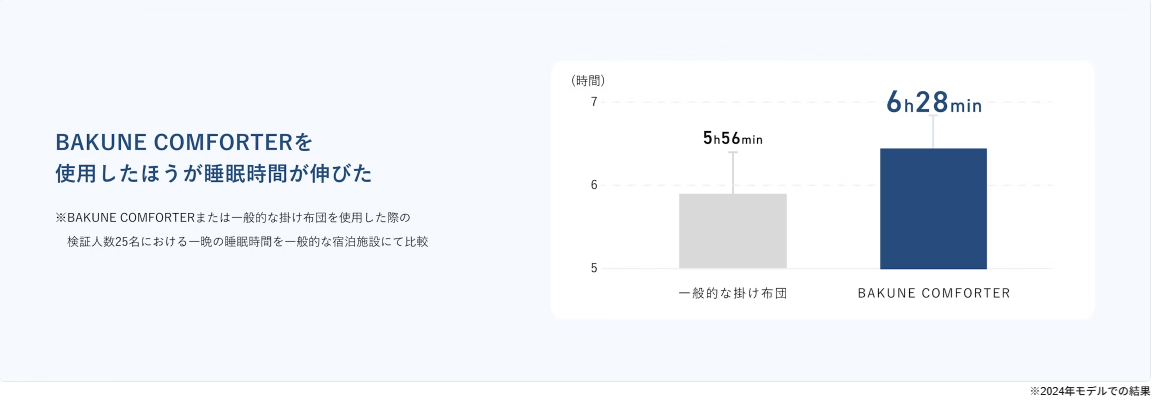The image size is (1155, 402).
Task: Click the y-axis value 5
Action: coord(594,268)
